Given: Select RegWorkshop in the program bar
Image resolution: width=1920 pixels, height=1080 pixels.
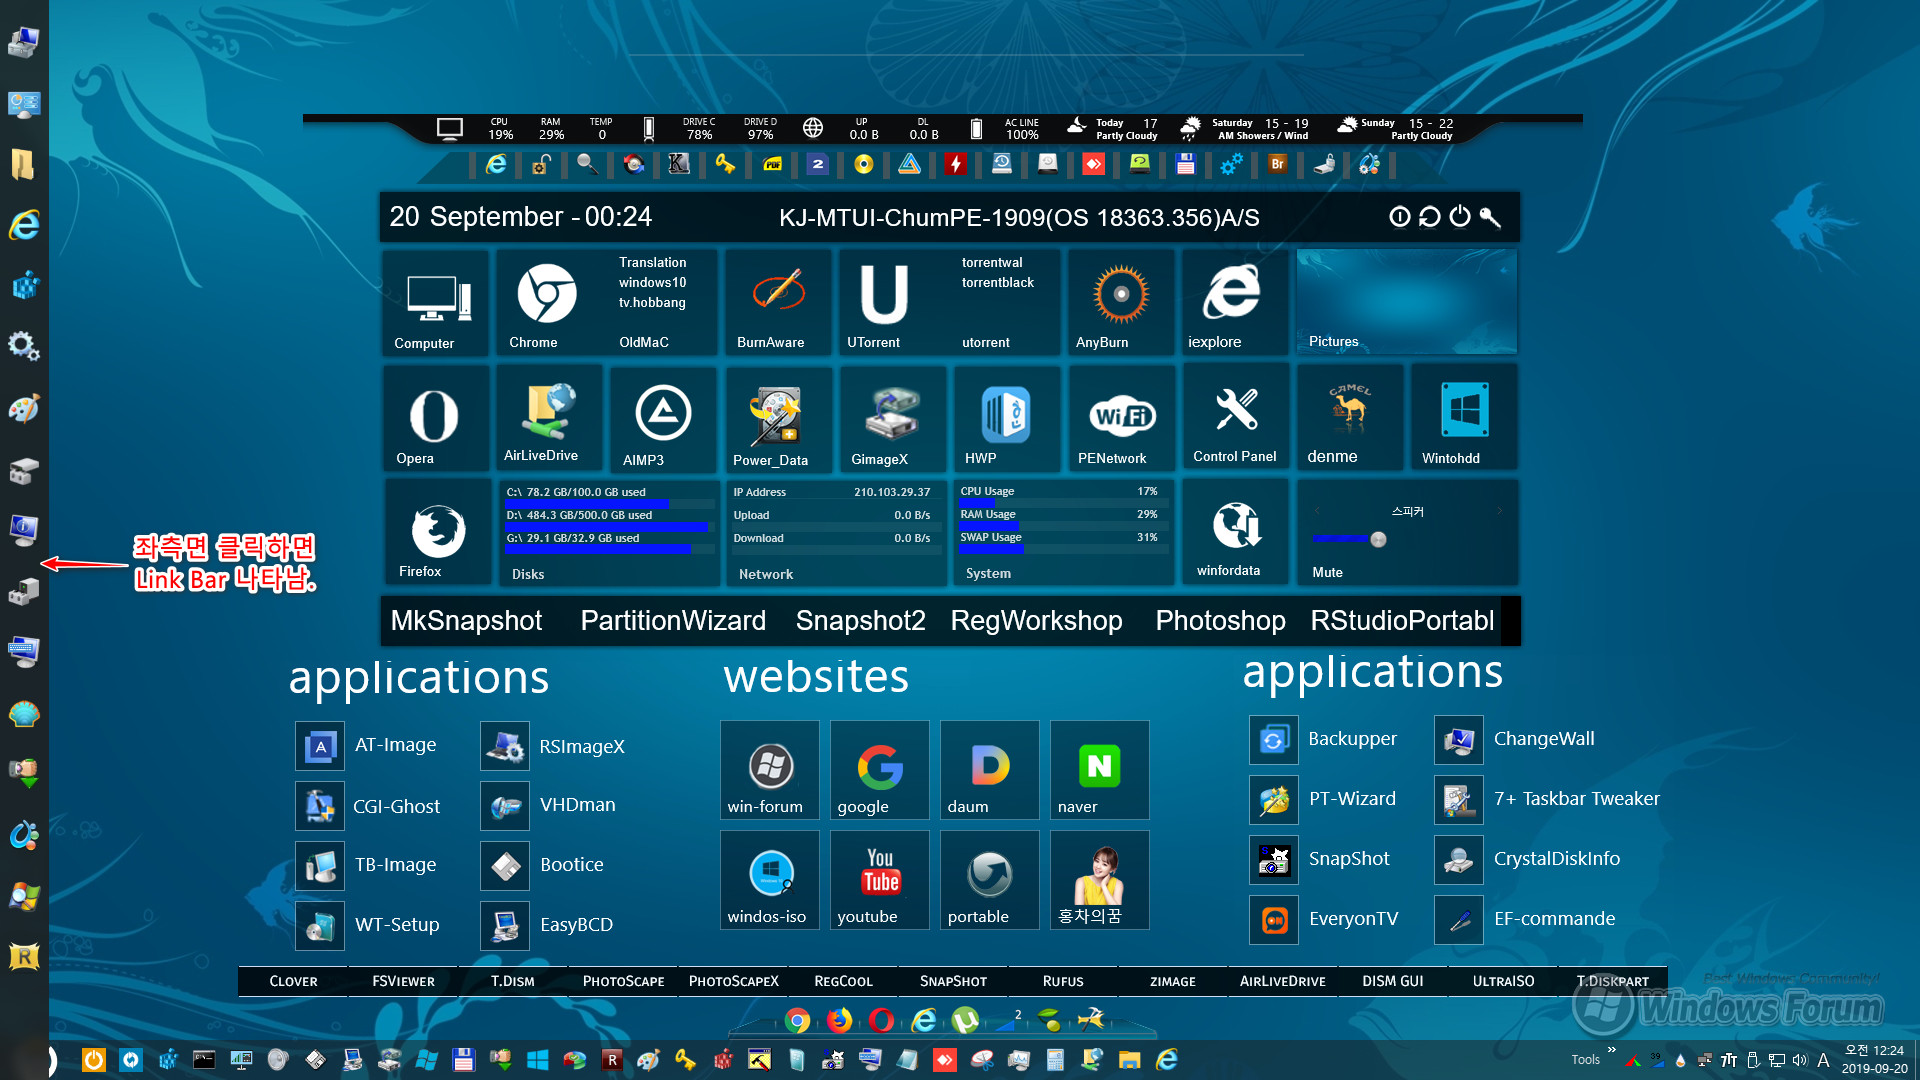Looking at the screenshot, I should coord(1036,621).
